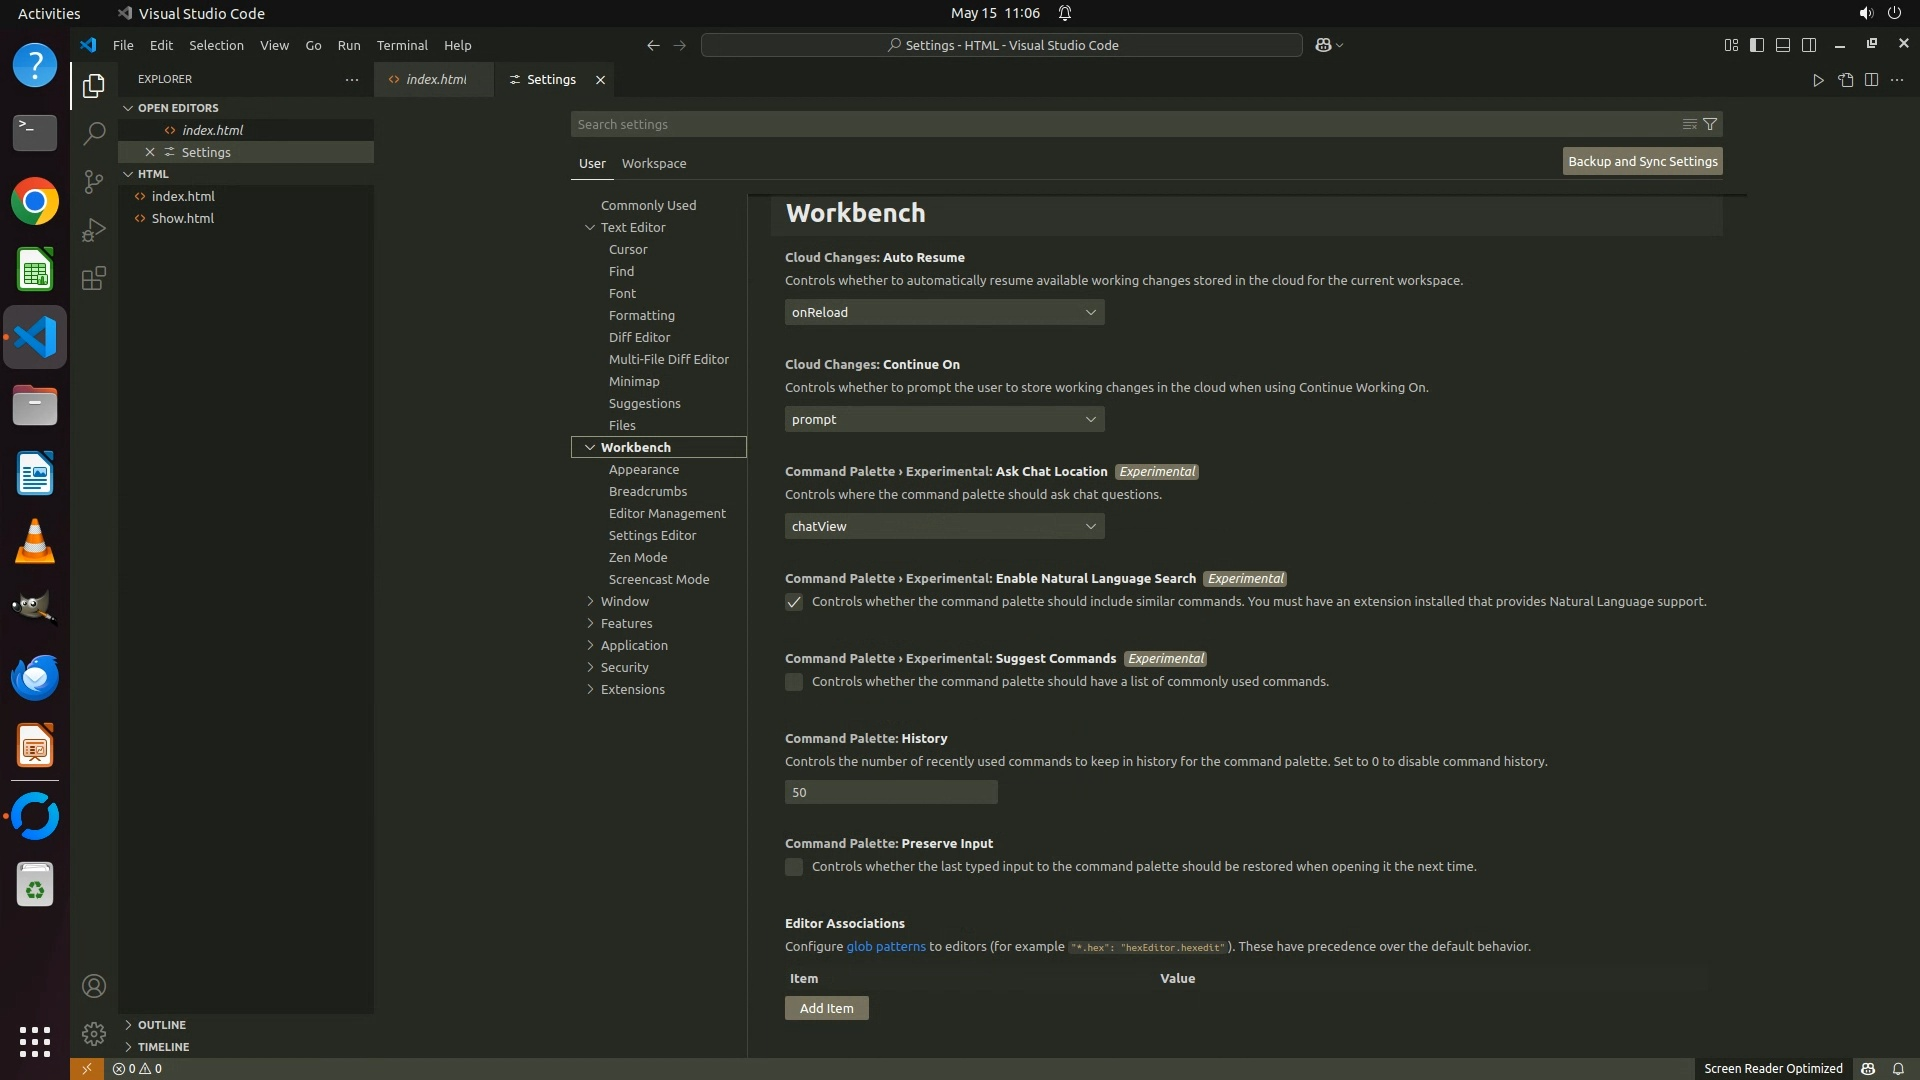Open the Search view in activity bar
The height and width of the screenshot is (1080, 1920).
[x=94, y=133]
